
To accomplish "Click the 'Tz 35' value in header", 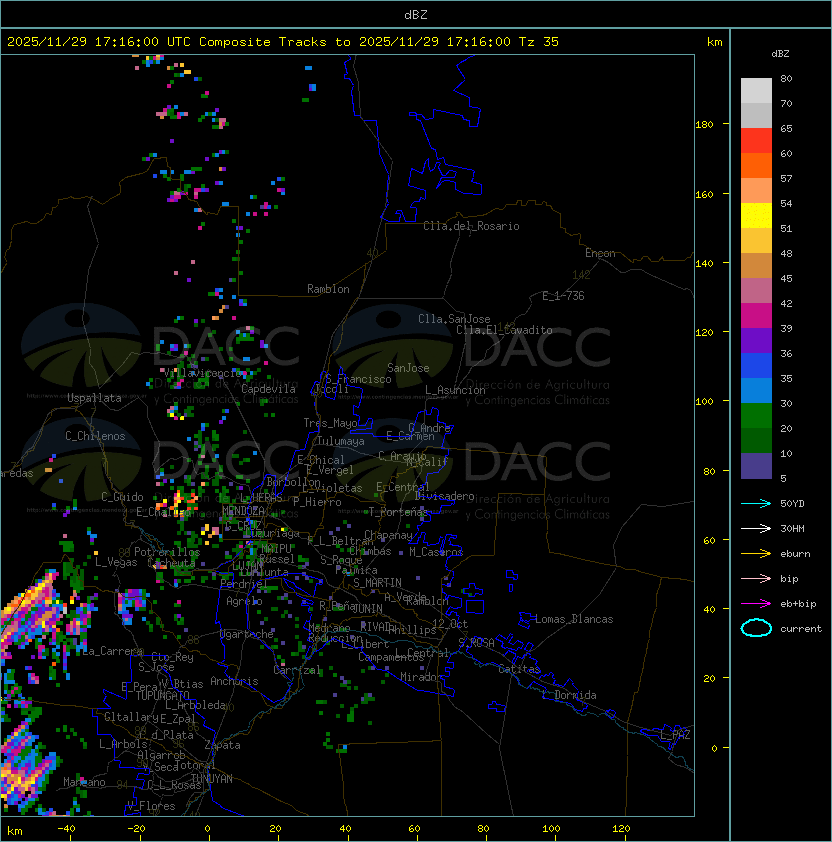I will click(539, 42).
